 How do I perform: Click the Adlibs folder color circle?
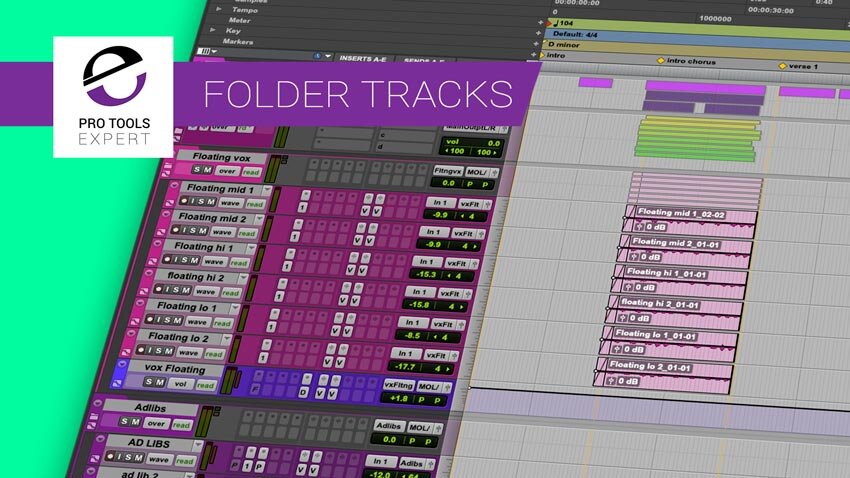pos(98,403)
